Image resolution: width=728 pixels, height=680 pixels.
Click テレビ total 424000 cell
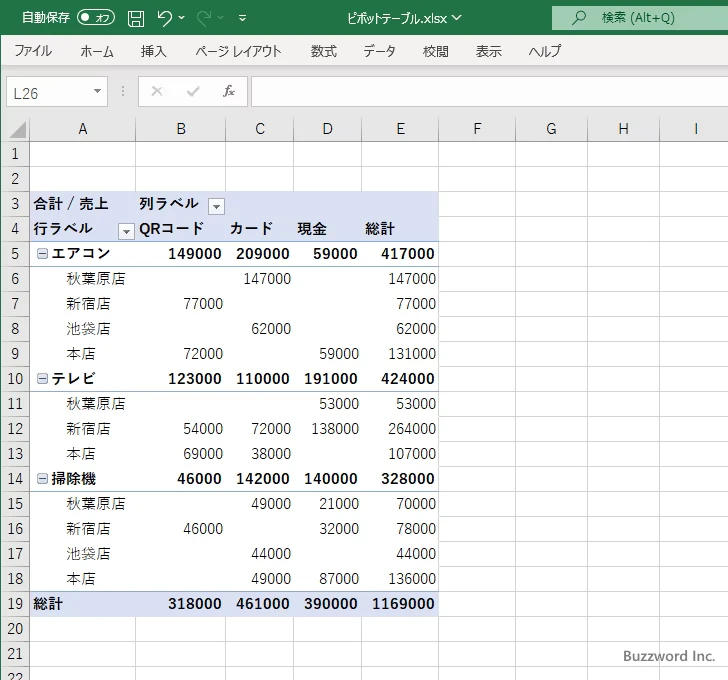(400, 379)
